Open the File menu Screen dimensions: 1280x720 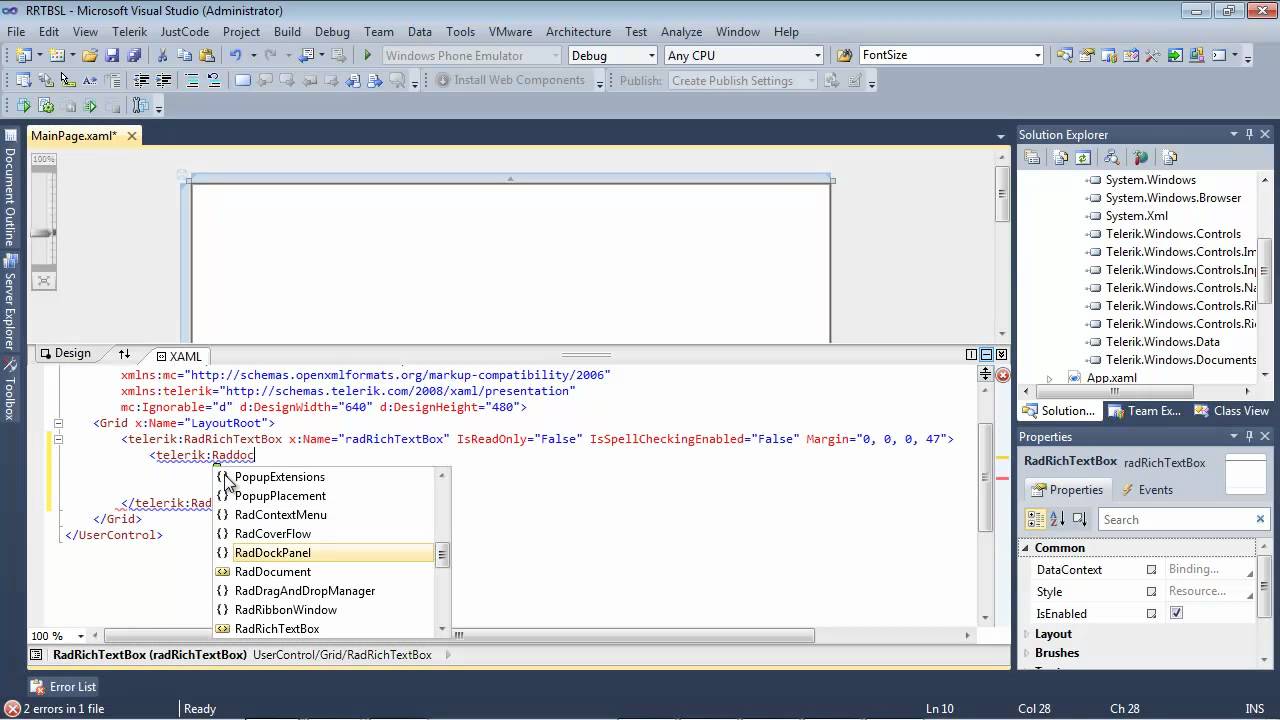[16, 31]
